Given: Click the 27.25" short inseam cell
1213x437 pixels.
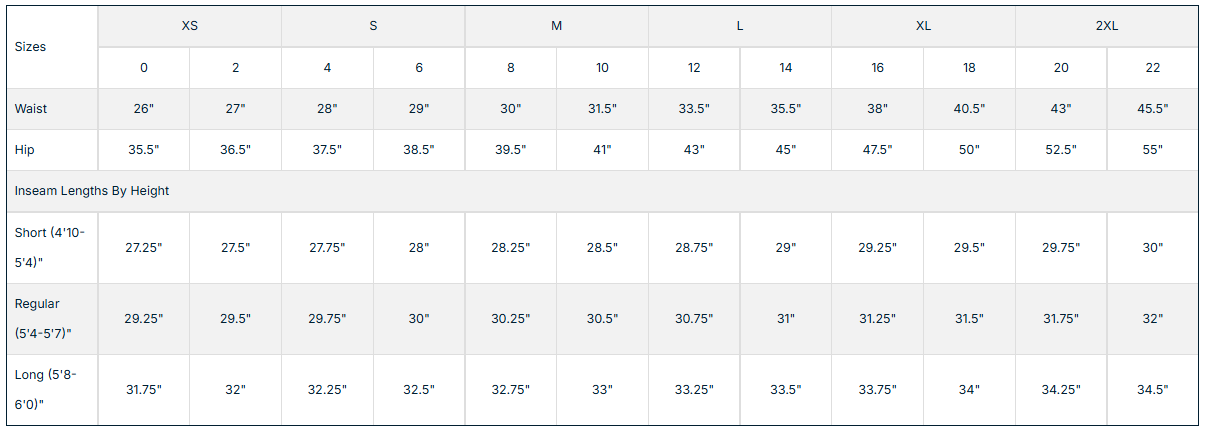Looking at the screenshot, I should point(144,247).
